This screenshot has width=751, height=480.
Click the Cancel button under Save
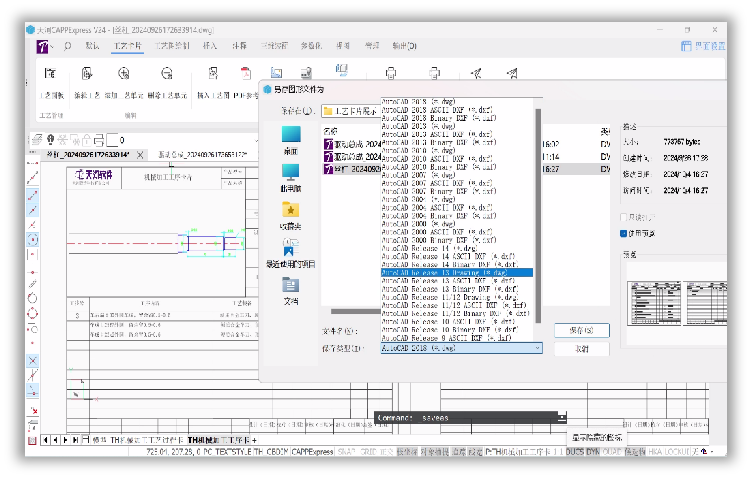coord(581,349)
